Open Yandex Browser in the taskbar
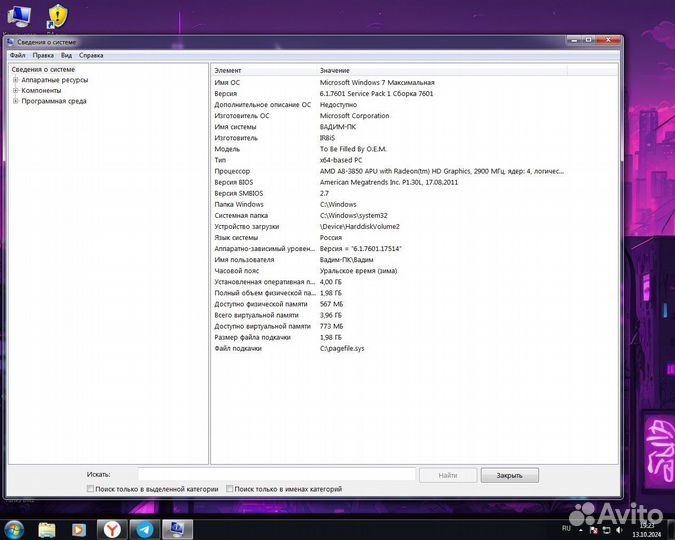 point(112,529)
